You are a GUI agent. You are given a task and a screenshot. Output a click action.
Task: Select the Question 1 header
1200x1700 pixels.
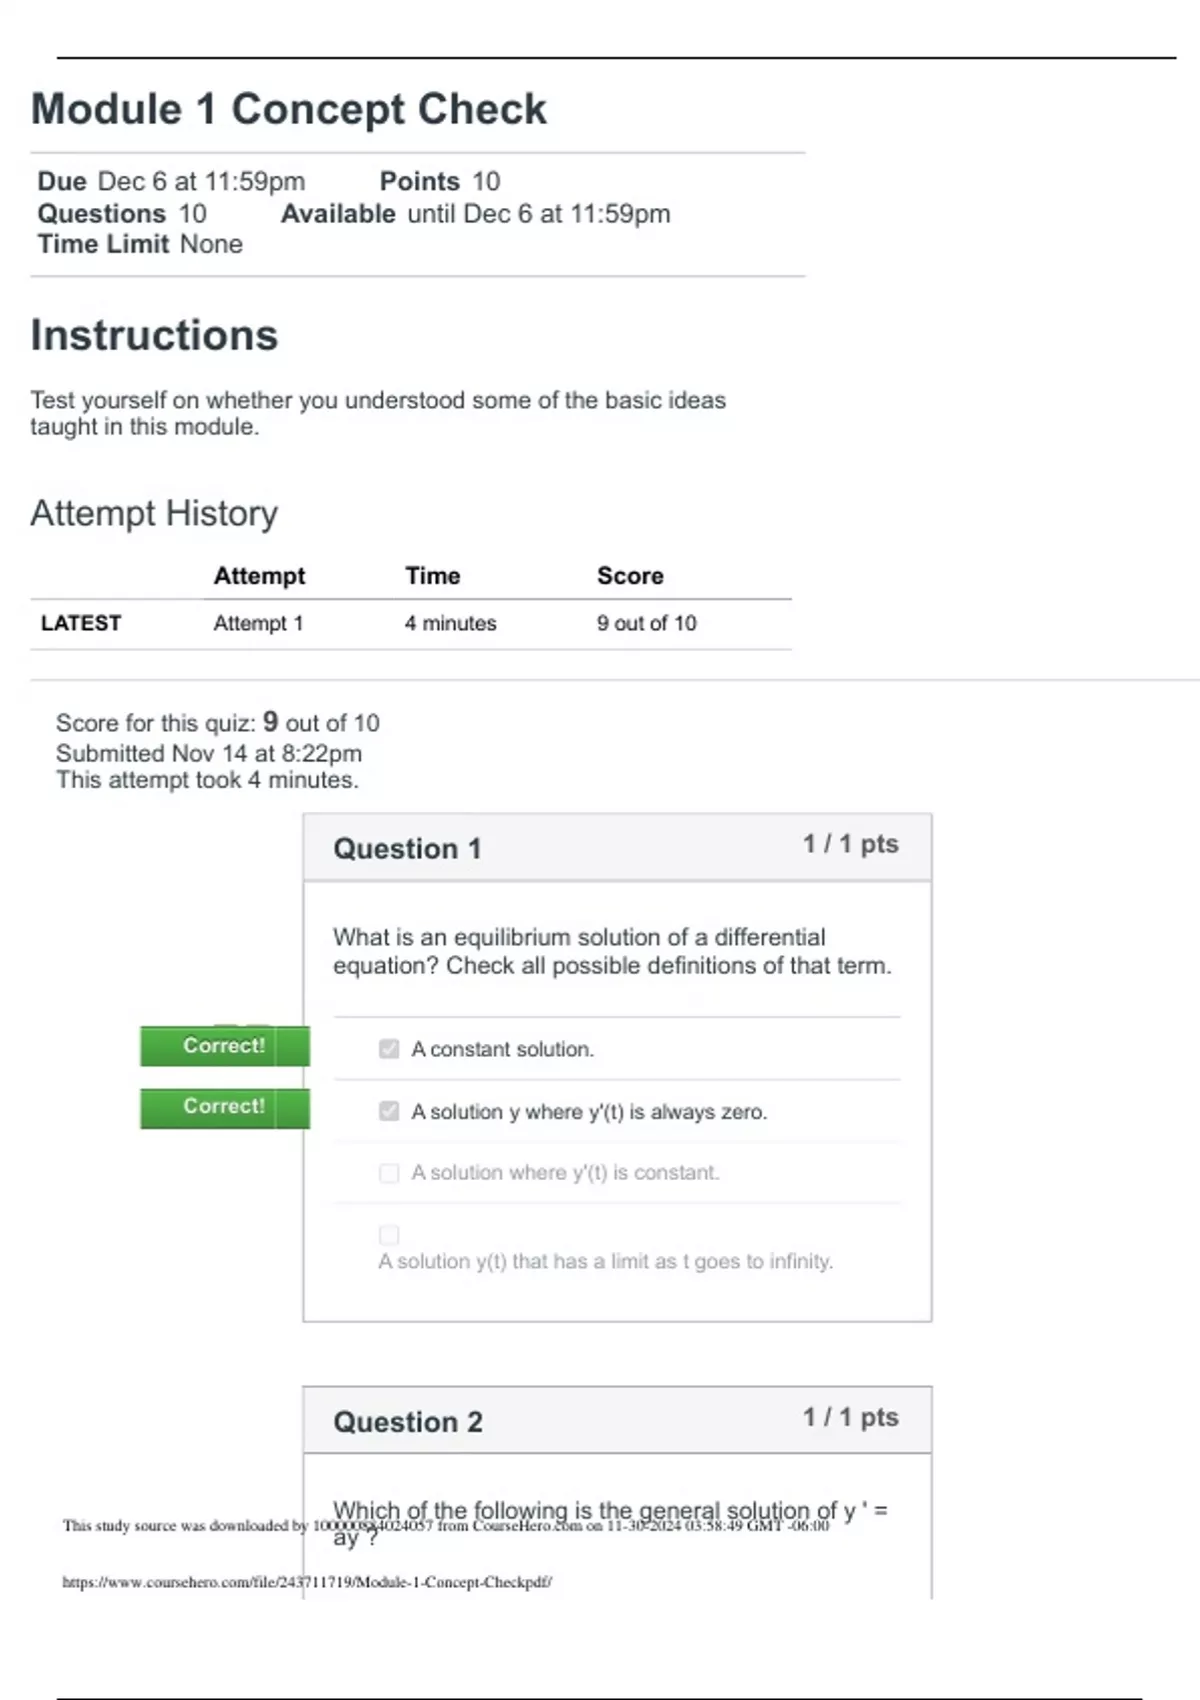coord(407,849)
